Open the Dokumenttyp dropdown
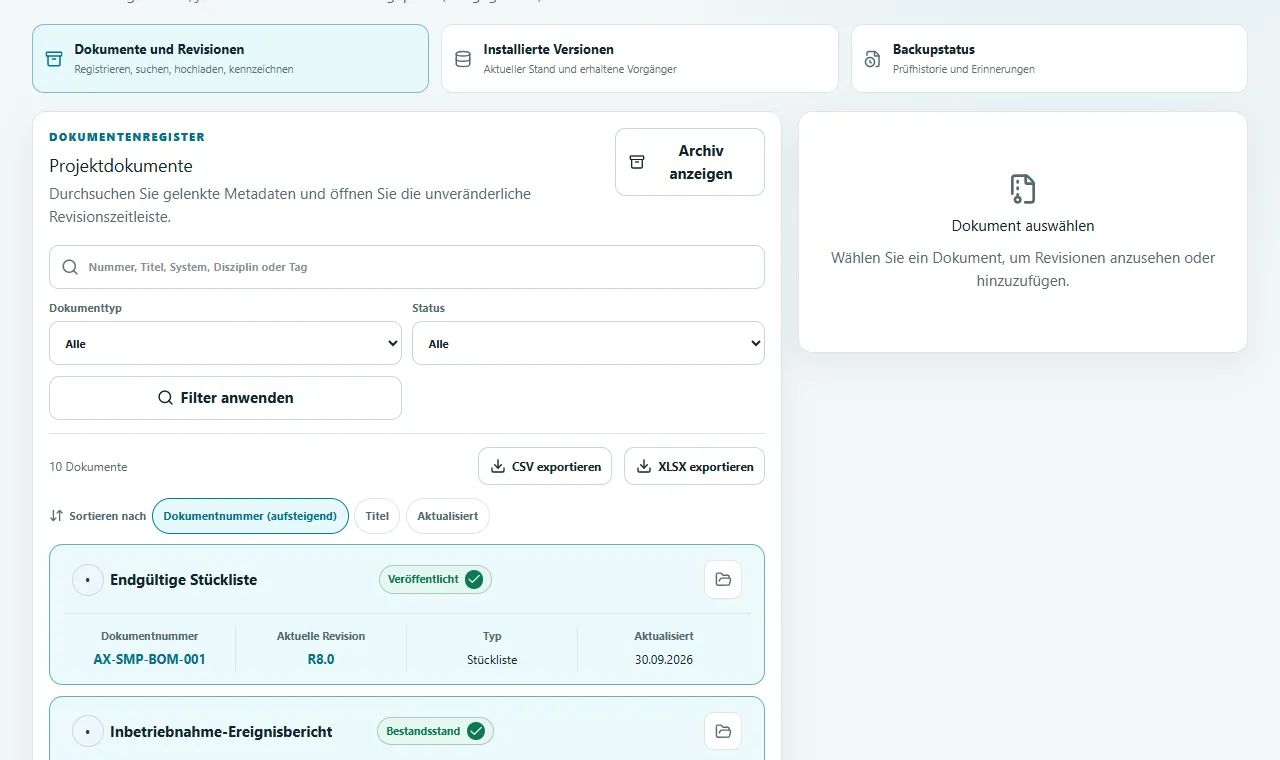 click(225, 343)
